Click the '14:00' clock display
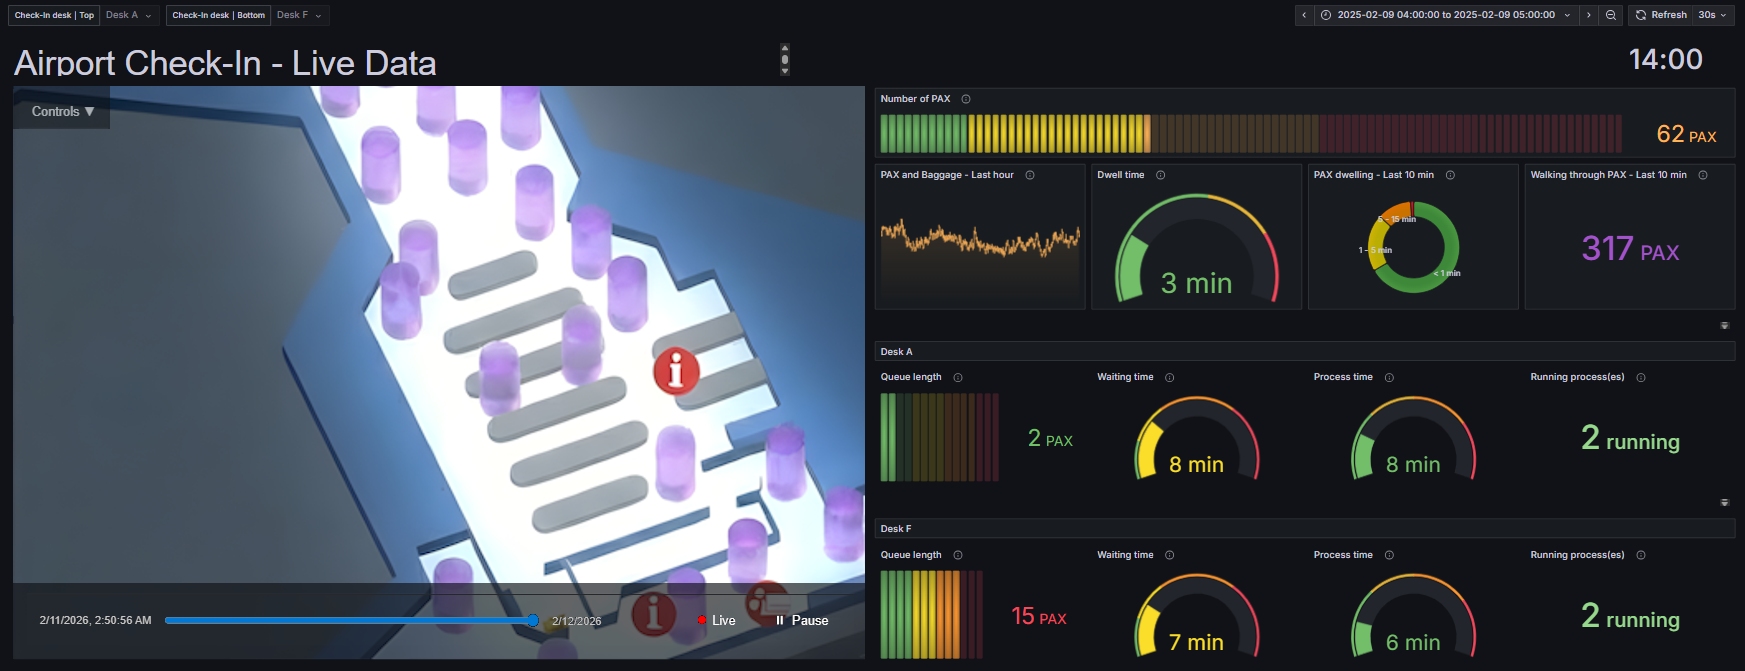This screenshot has width=1745, height=671. pos(1666,59)
